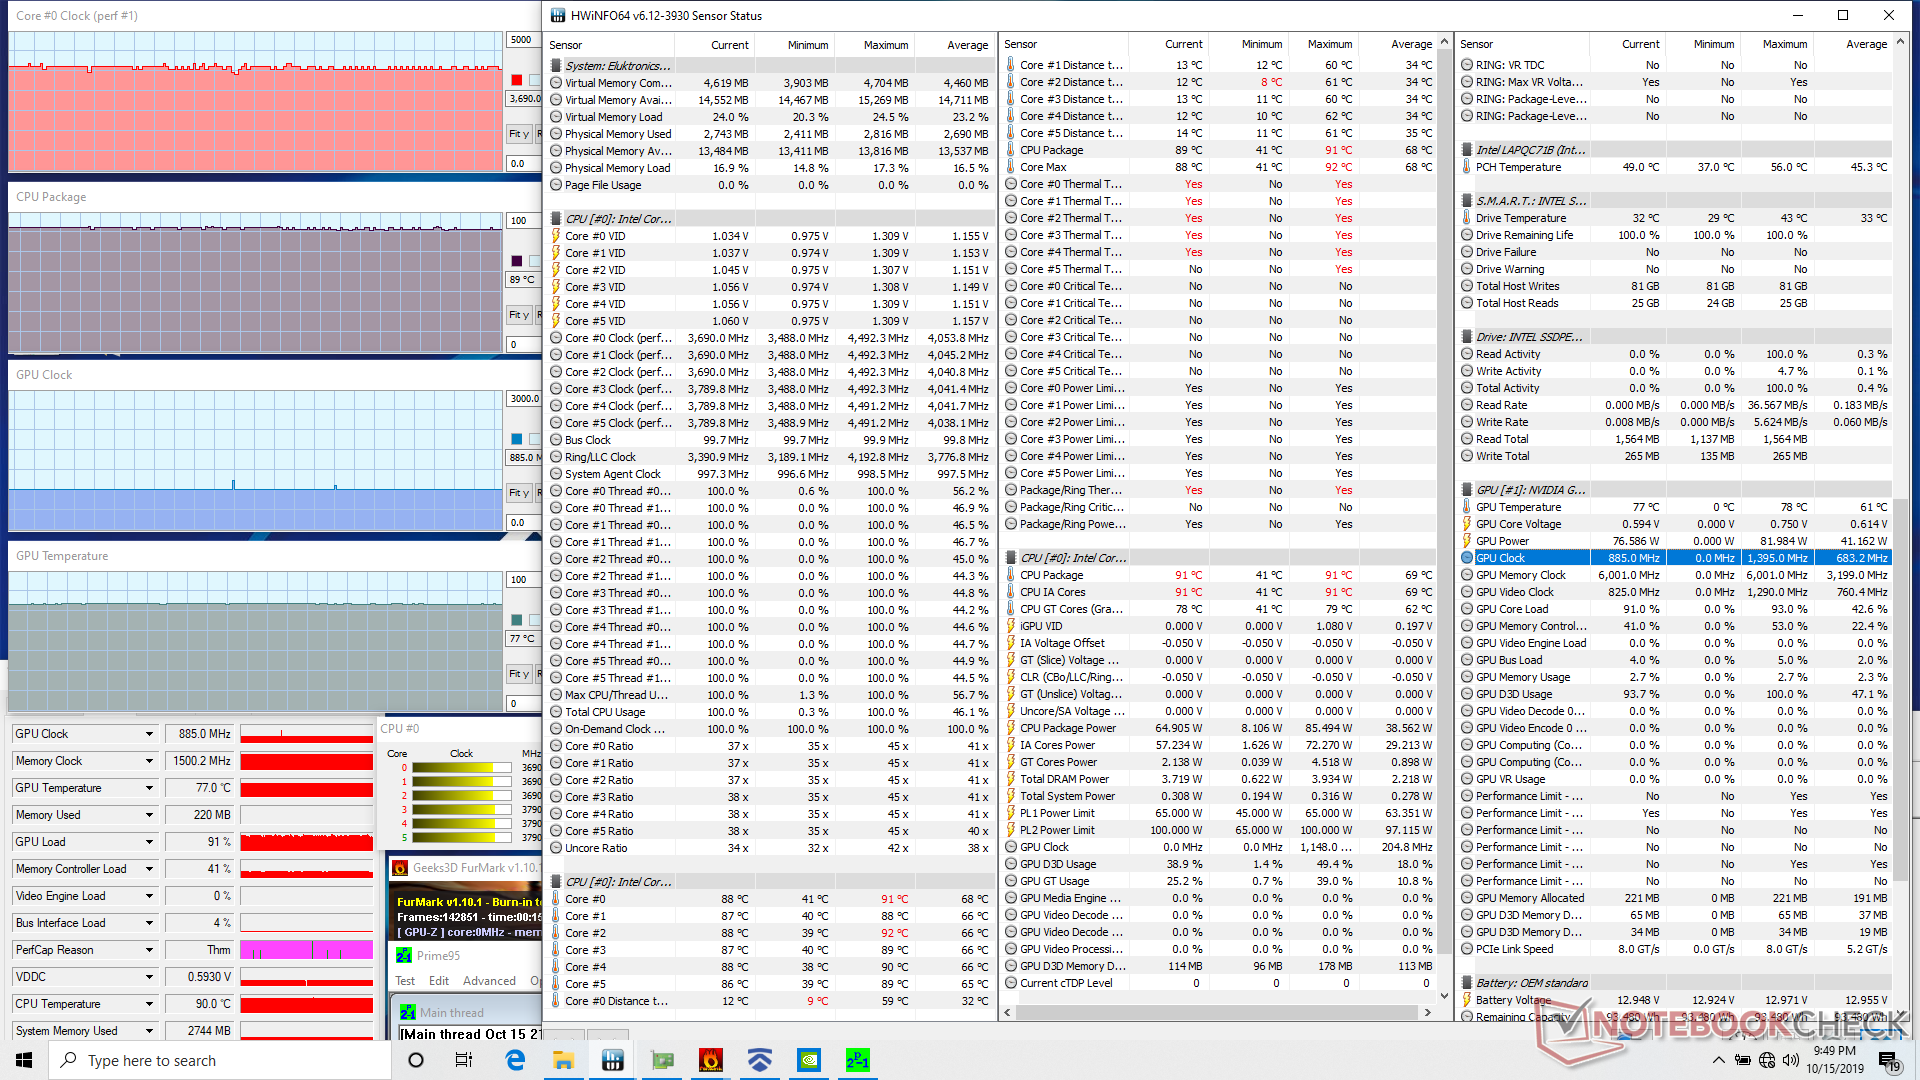Open the GPU Temperature sensor dropdown

(x=149, y=788)
